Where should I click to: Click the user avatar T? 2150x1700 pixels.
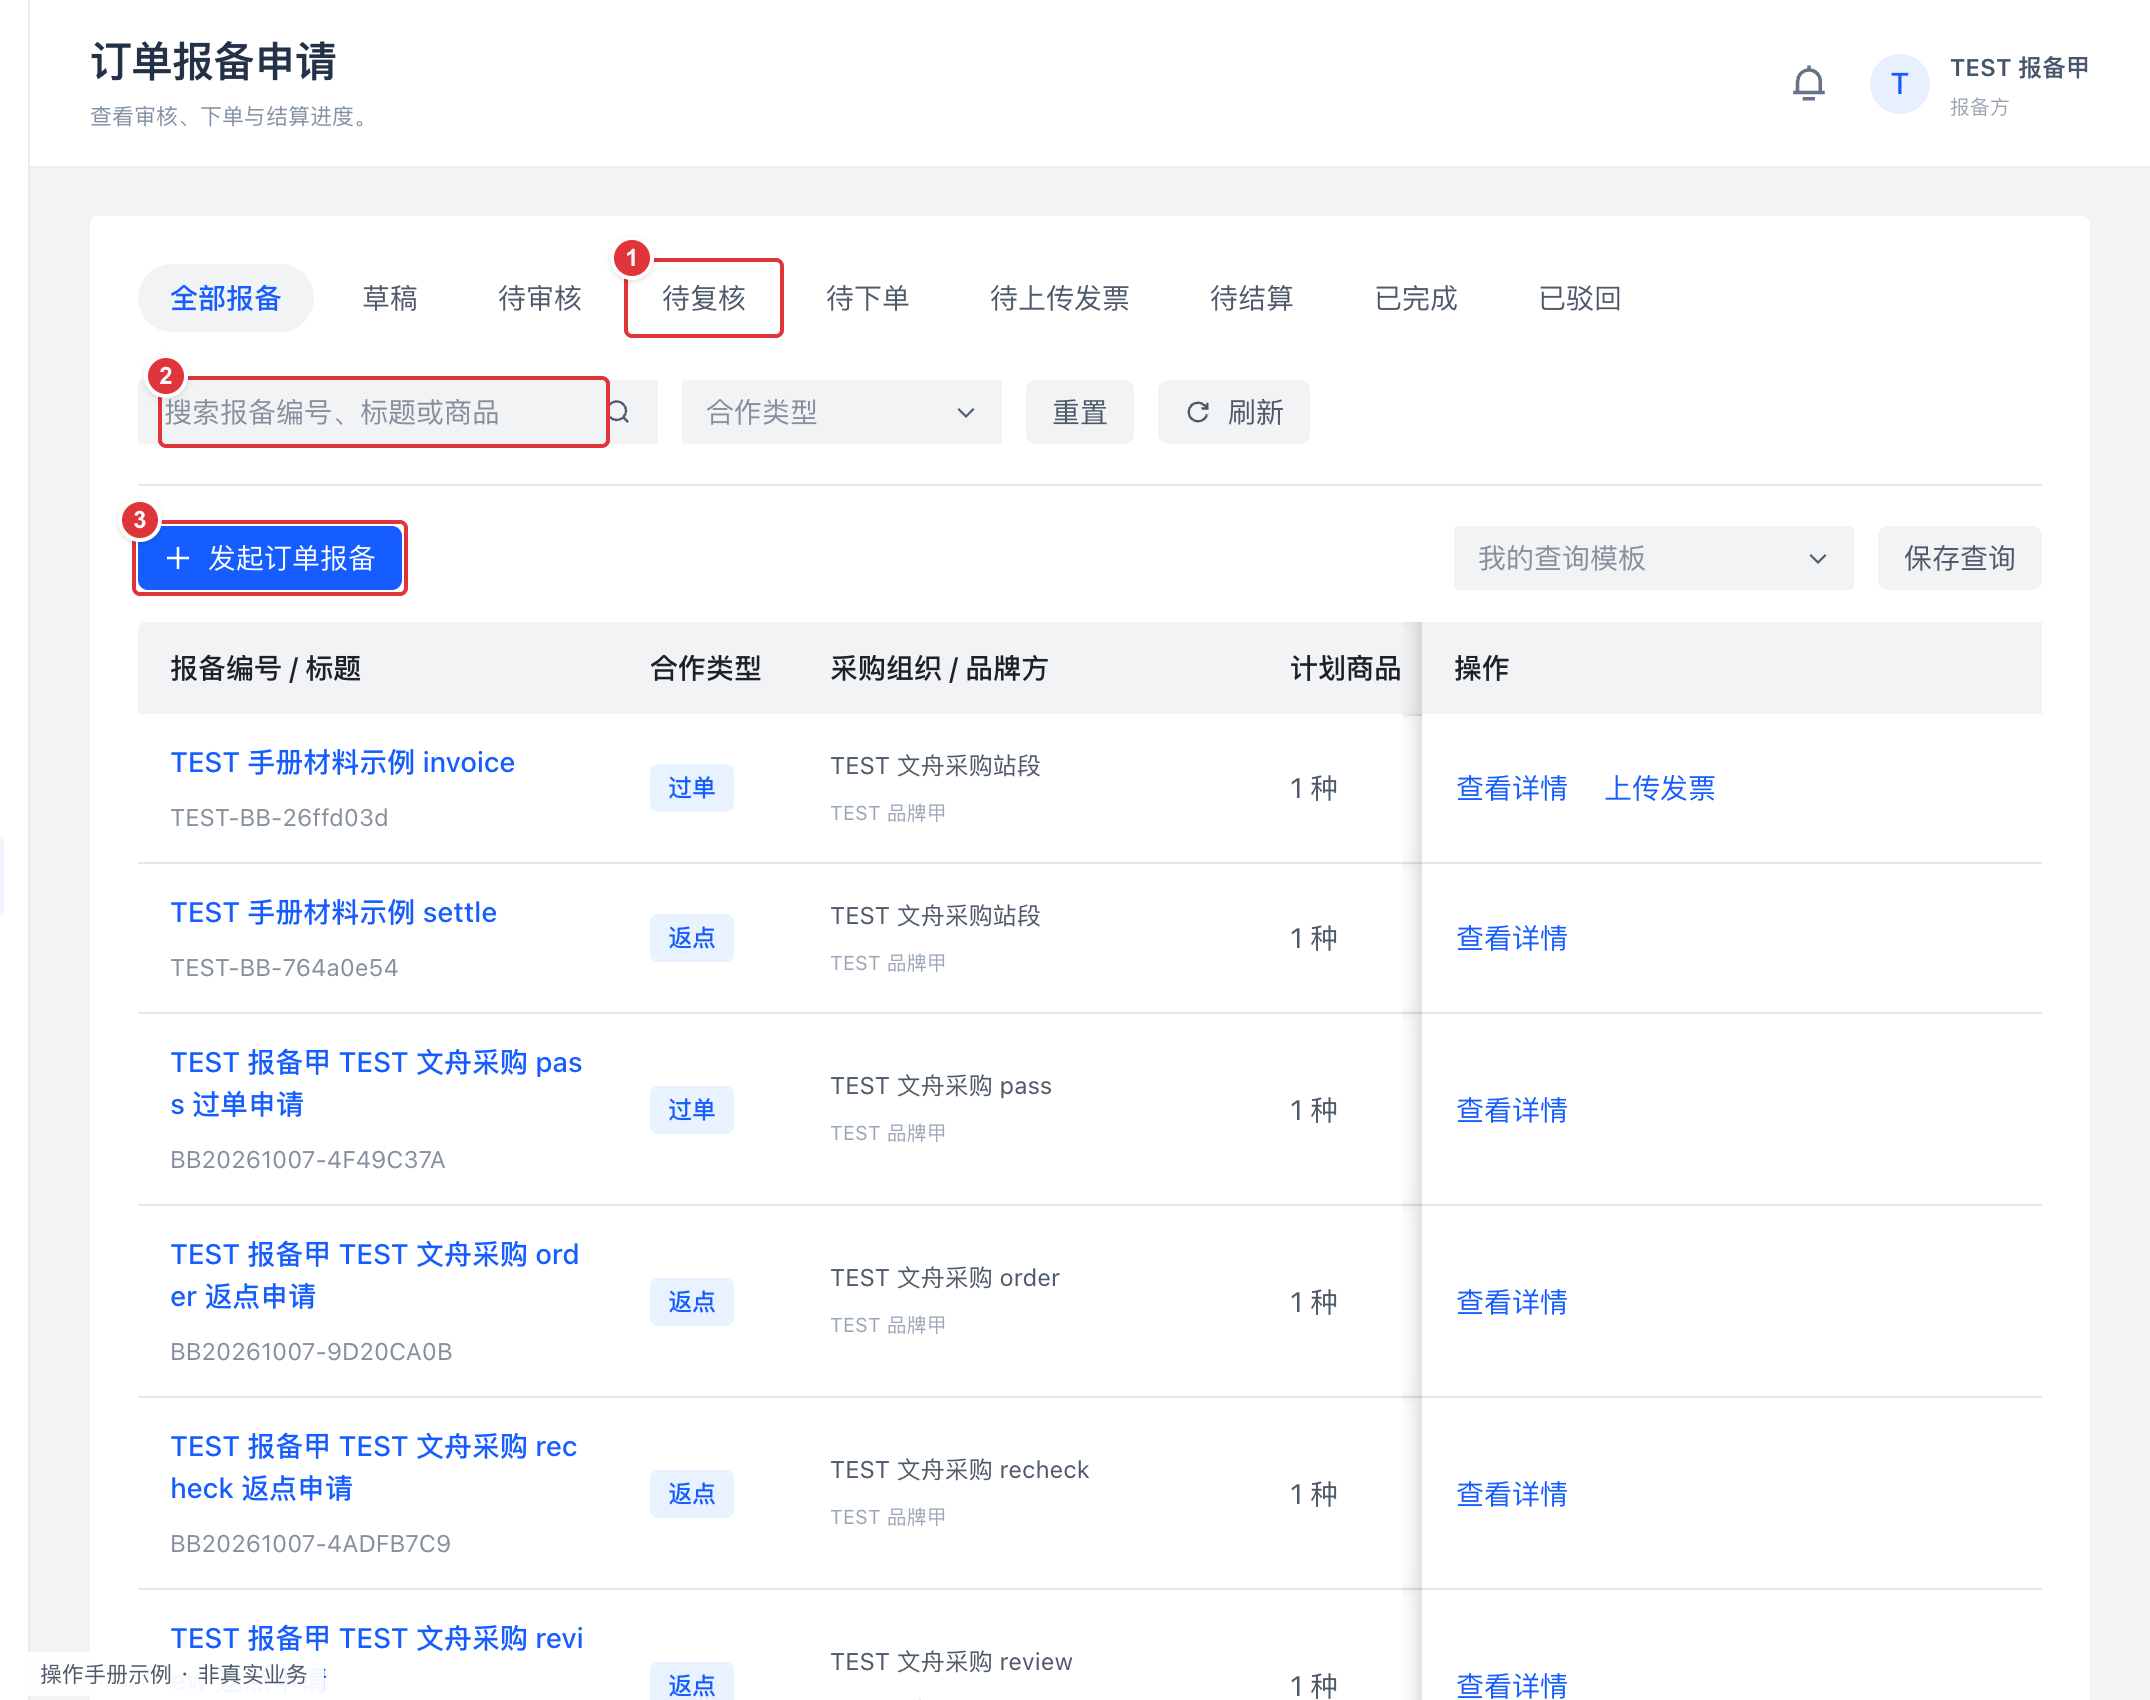[x=1899, y=84]
